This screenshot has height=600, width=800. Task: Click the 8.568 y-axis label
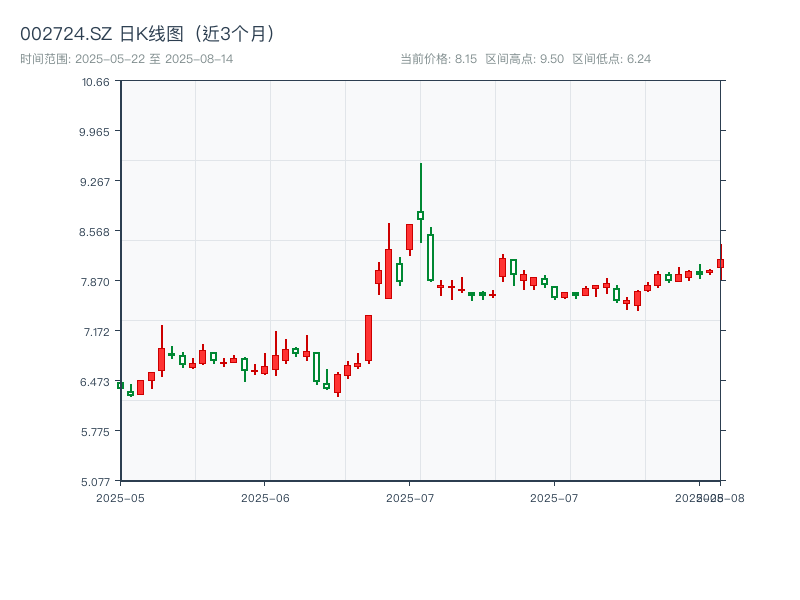pos(94,231)
